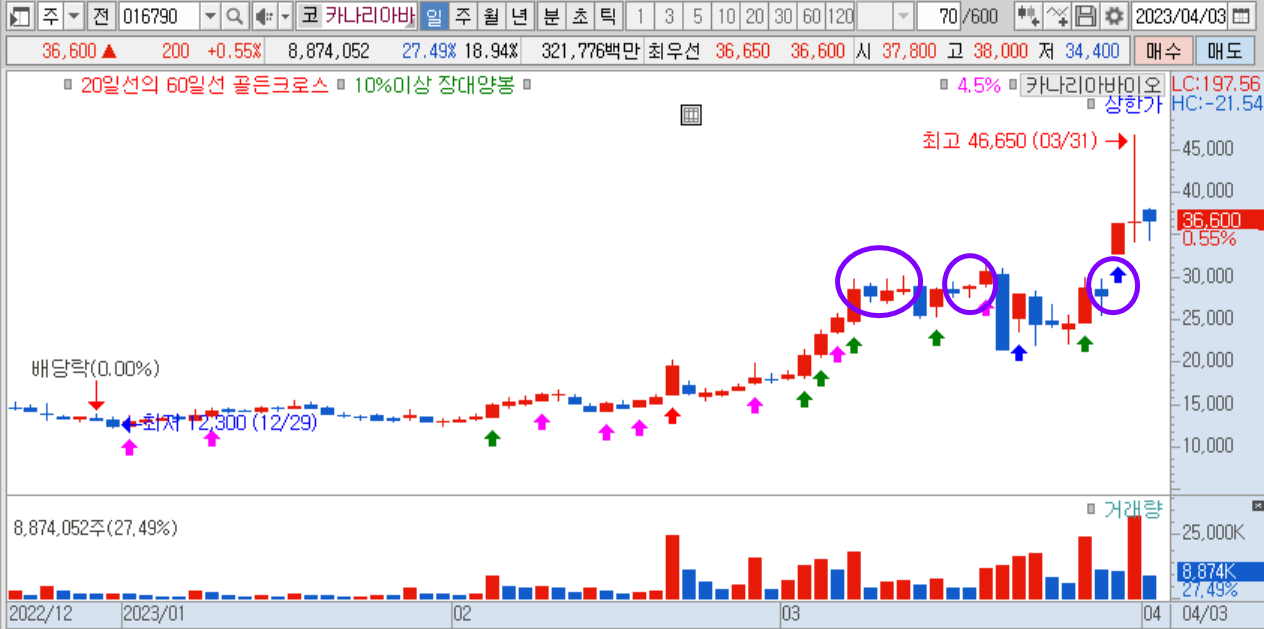Click the 배당락(0.00%) marker label
The height and width of the screenshot is (629, 1264).
coord(96,369)
